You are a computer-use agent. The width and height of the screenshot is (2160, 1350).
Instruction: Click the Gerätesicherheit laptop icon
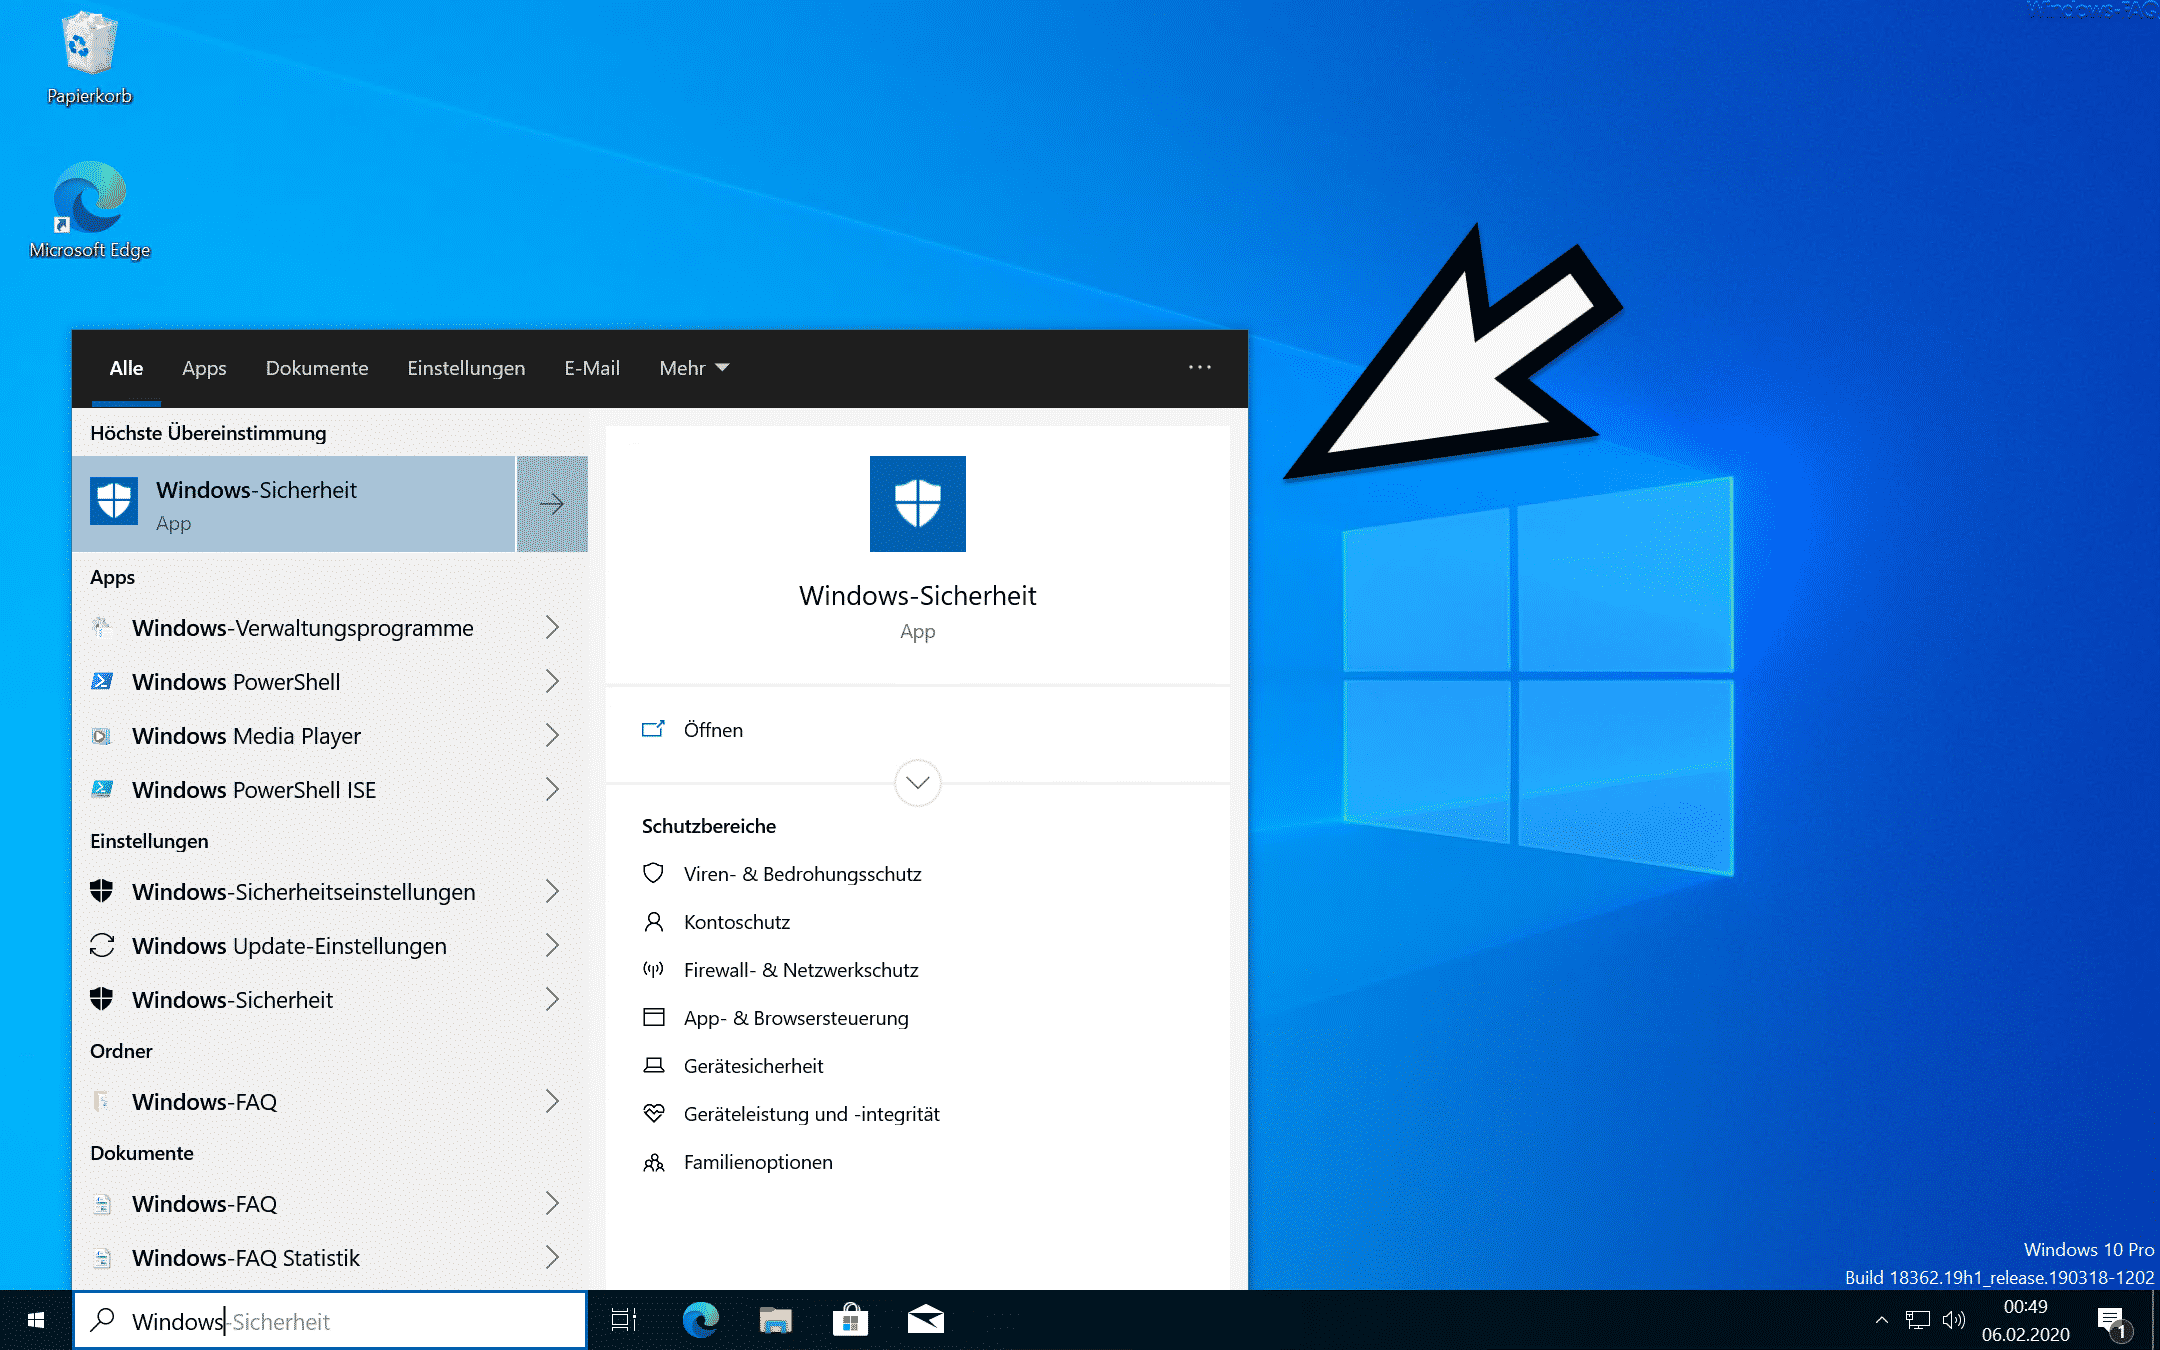coord(653,1065)
